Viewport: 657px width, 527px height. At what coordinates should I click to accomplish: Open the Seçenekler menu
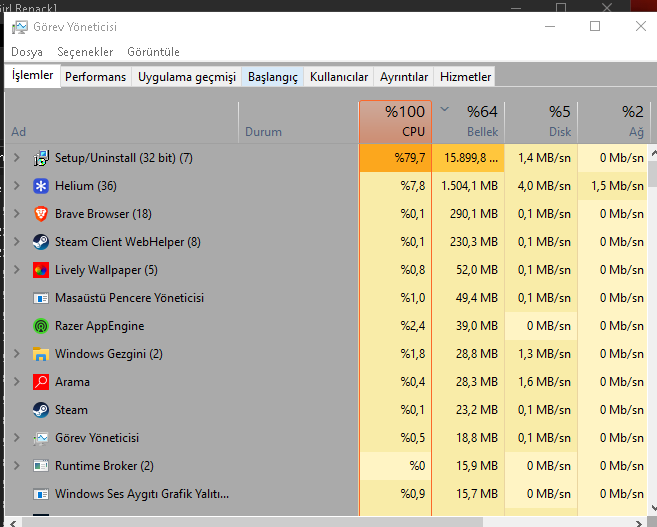click(x=85, y=52)
